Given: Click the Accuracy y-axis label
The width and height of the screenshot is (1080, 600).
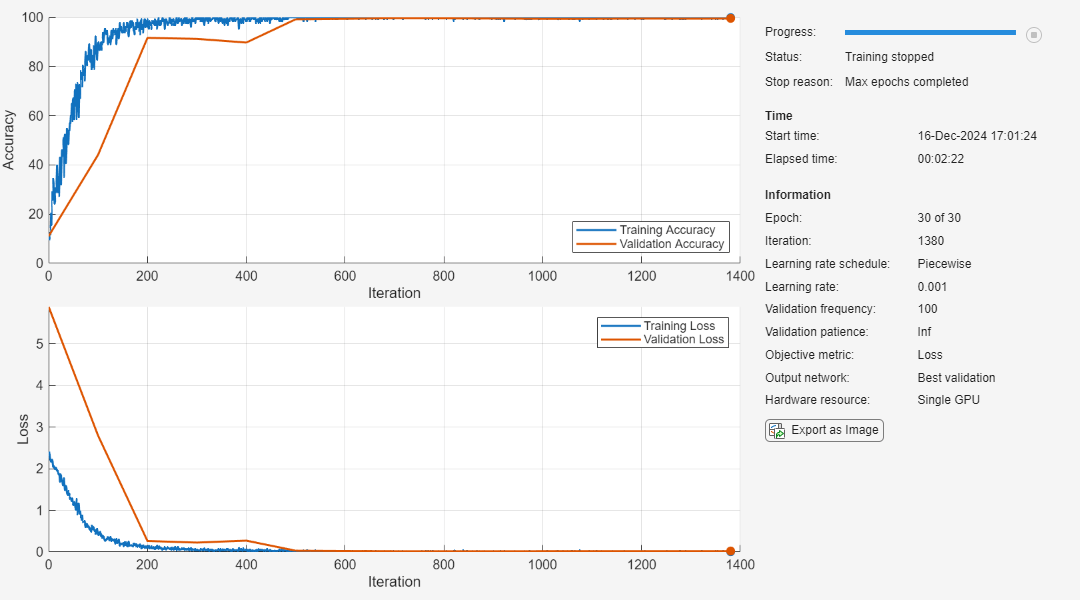Looking at the screenshot, I should pyautogui.click(x=9, y=139).
